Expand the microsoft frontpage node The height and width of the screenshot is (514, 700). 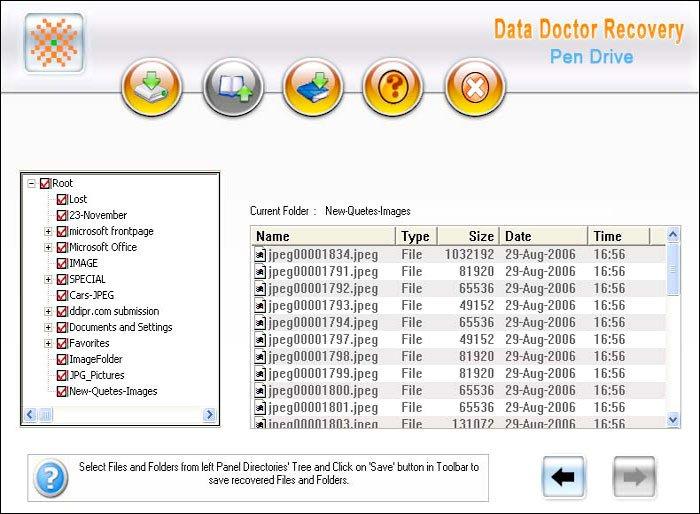click(x=48, y=232)
